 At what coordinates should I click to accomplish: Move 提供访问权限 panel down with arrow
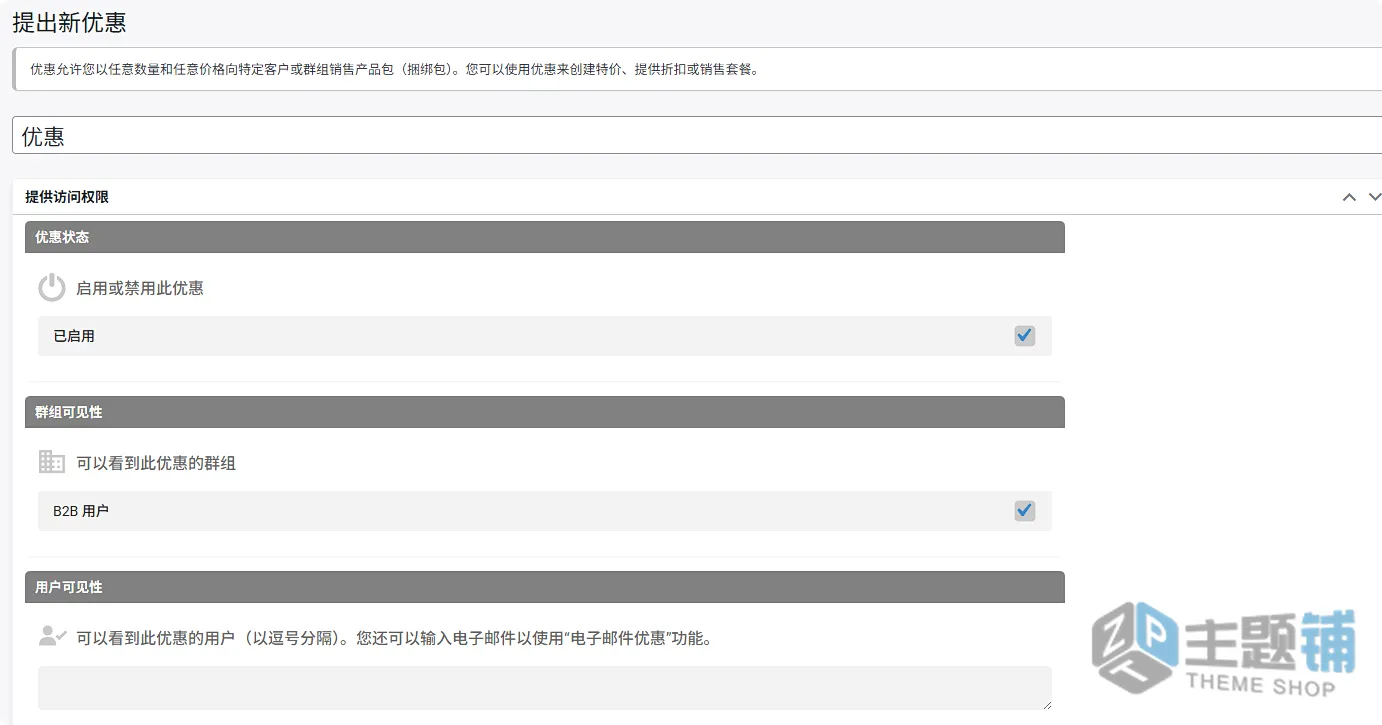pyautogui.click(x=1375, y=197)
